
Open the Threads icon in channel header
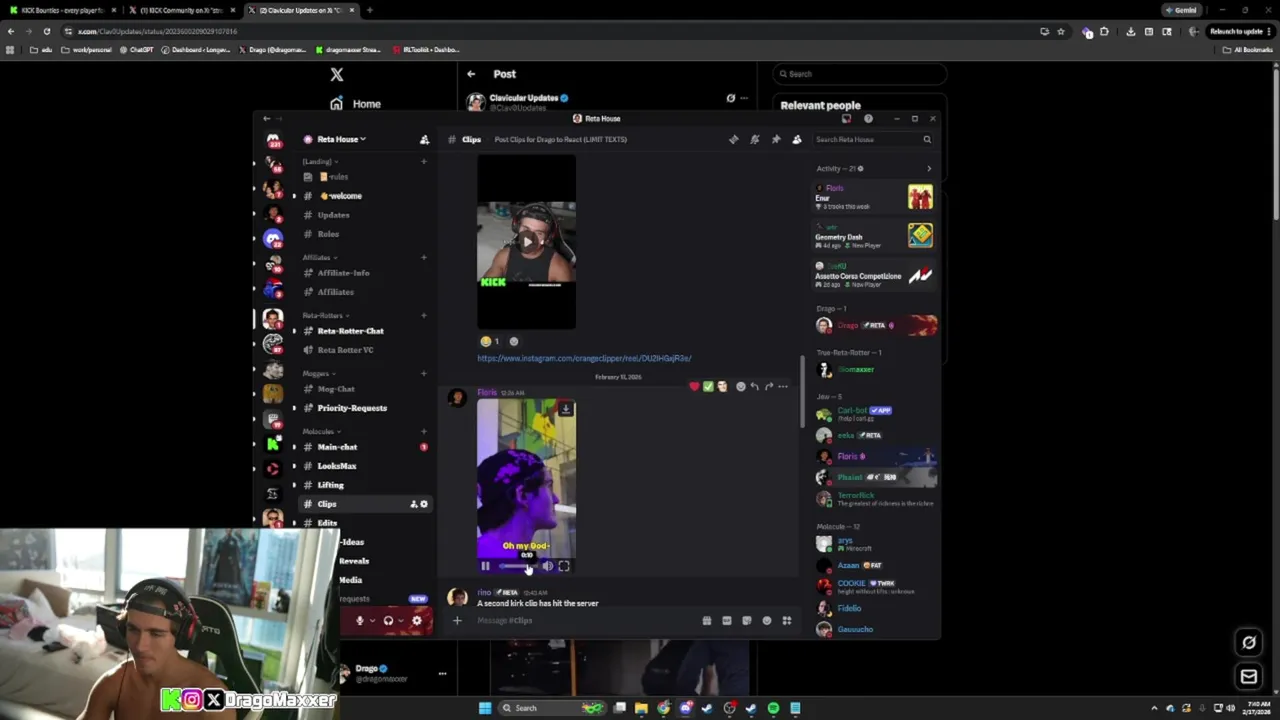pos(734,139)
